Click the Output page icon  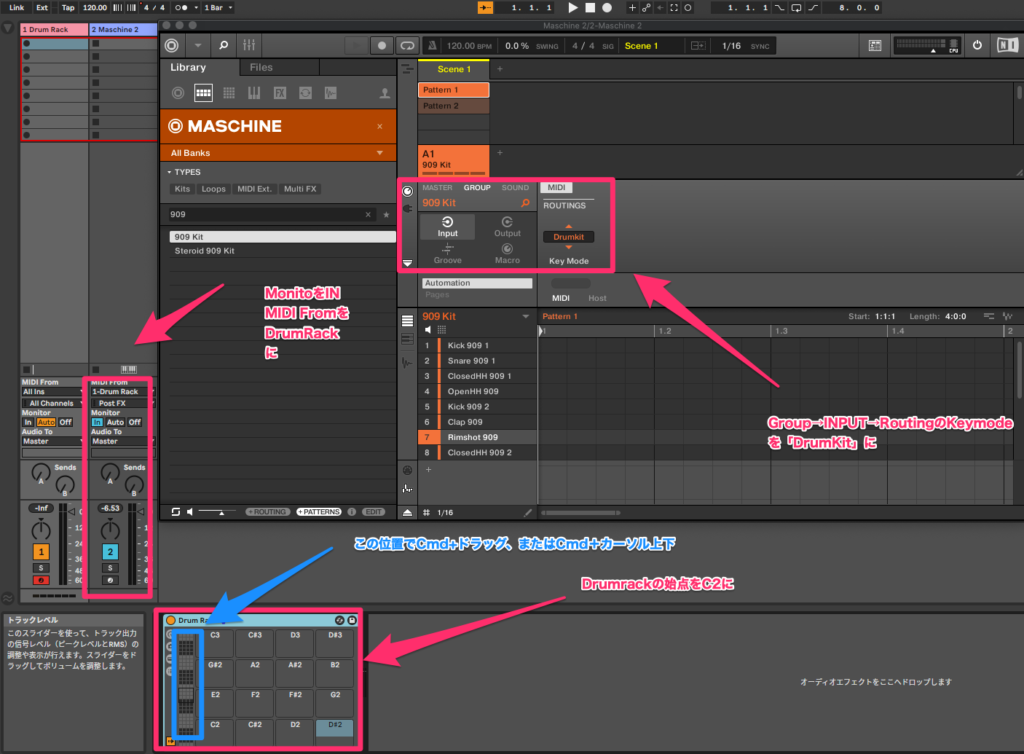[507, 226]
